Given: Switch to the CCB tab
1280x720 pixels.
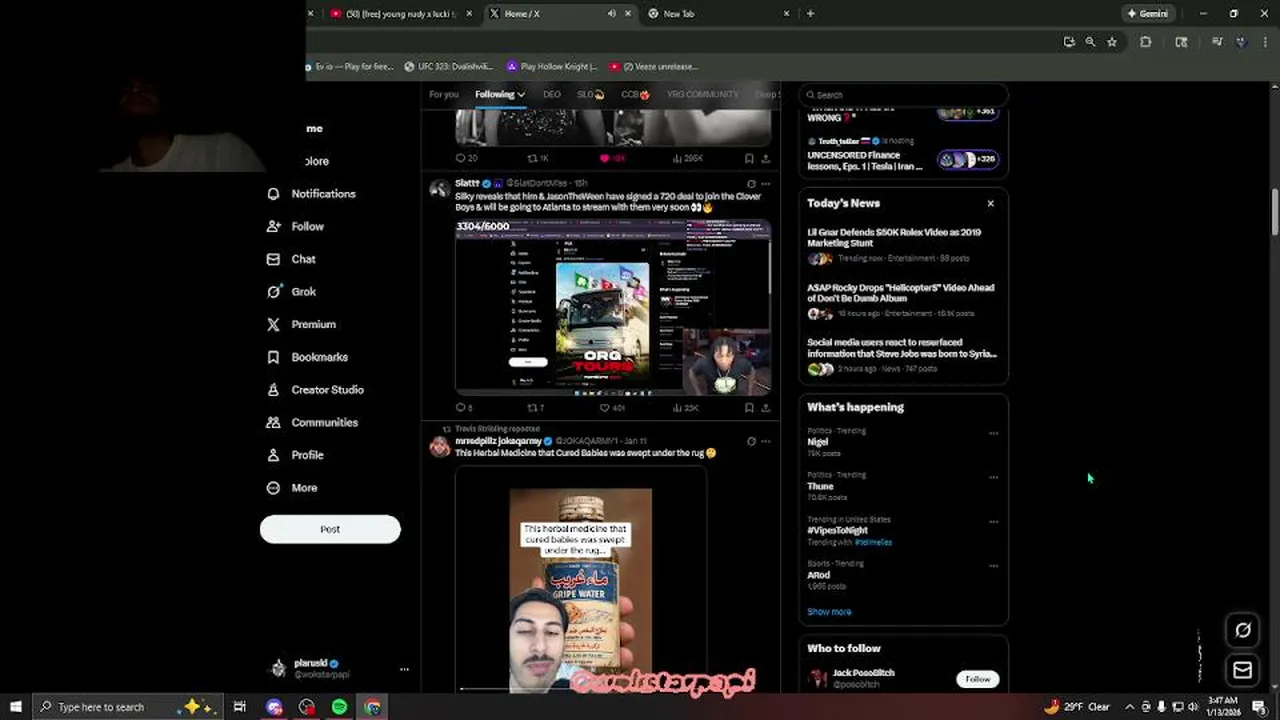Looking at the screenshot, I should pos(635,95).
